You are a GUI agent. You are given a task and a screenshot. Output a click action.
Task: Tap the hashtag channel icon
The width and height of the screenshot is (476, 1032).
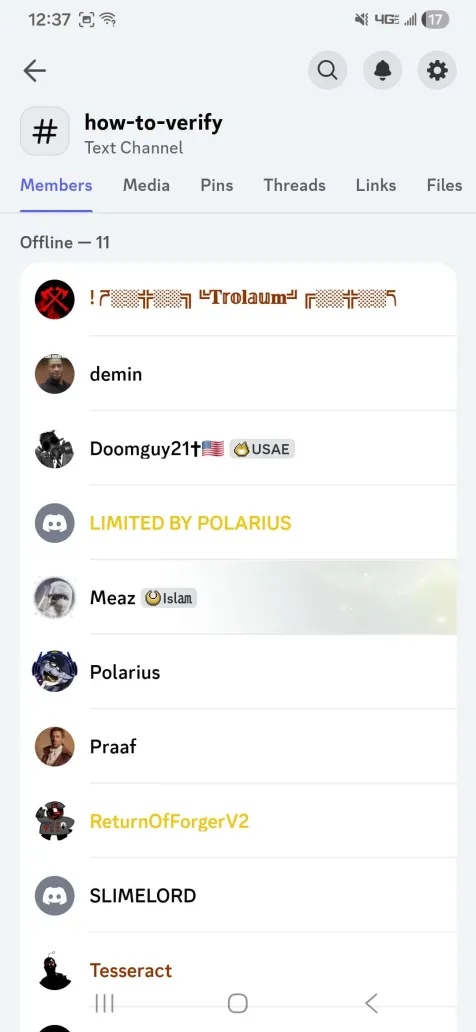[x=45, y=131]
